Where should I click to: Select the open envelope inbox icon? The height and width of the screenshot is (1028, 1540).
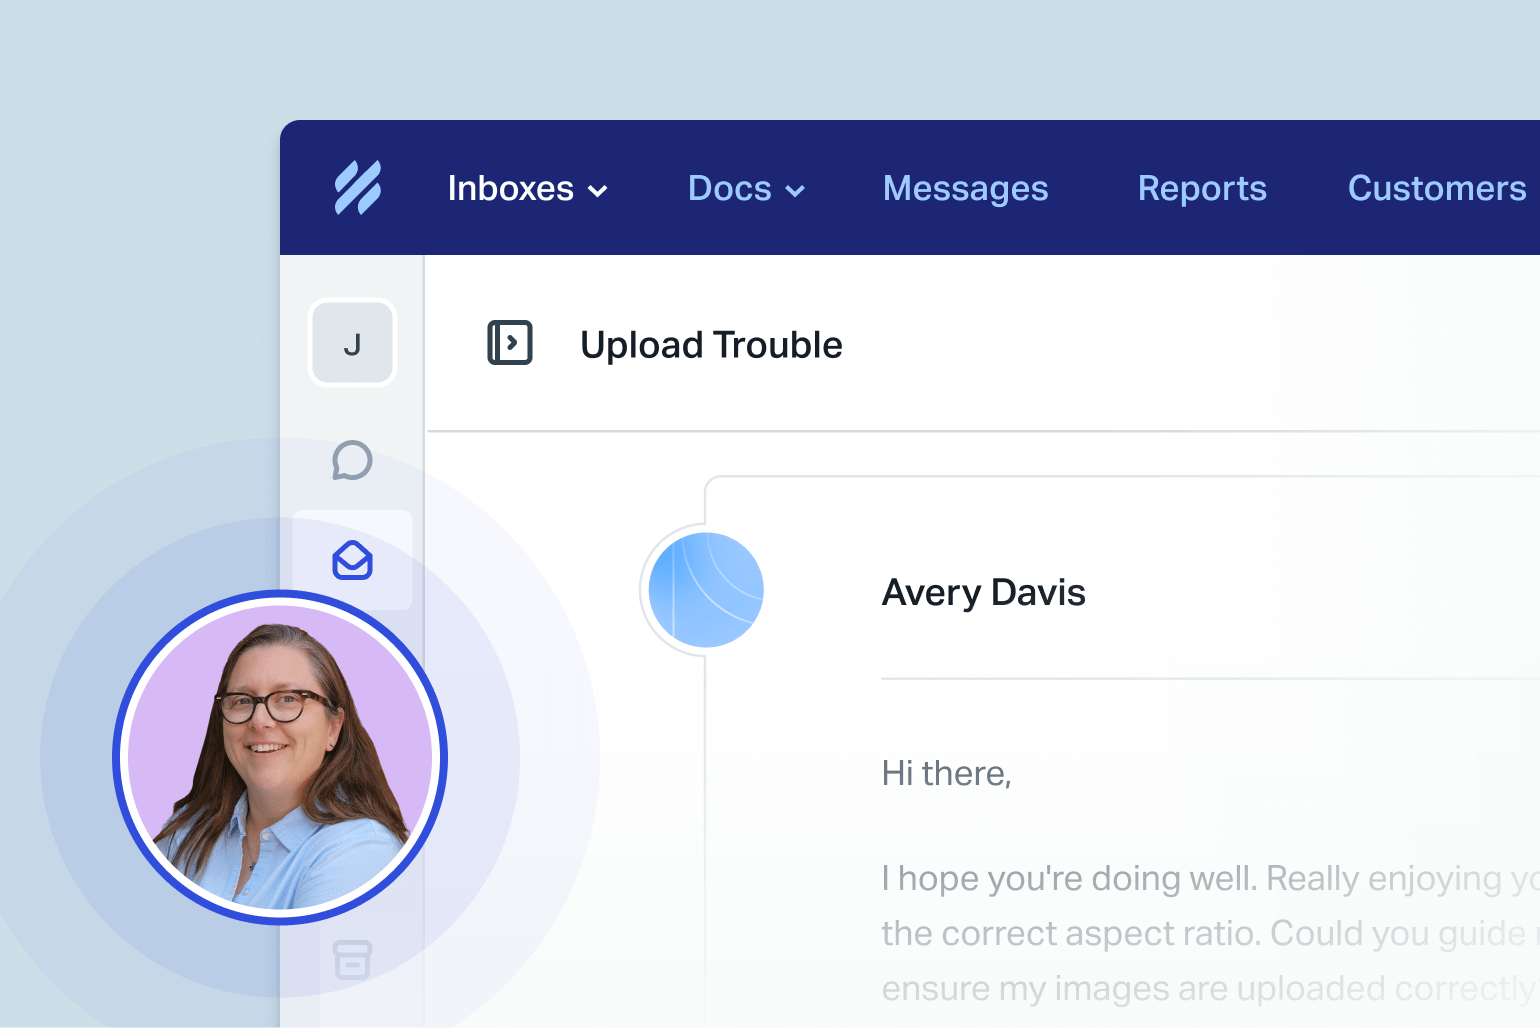[352, 560]
